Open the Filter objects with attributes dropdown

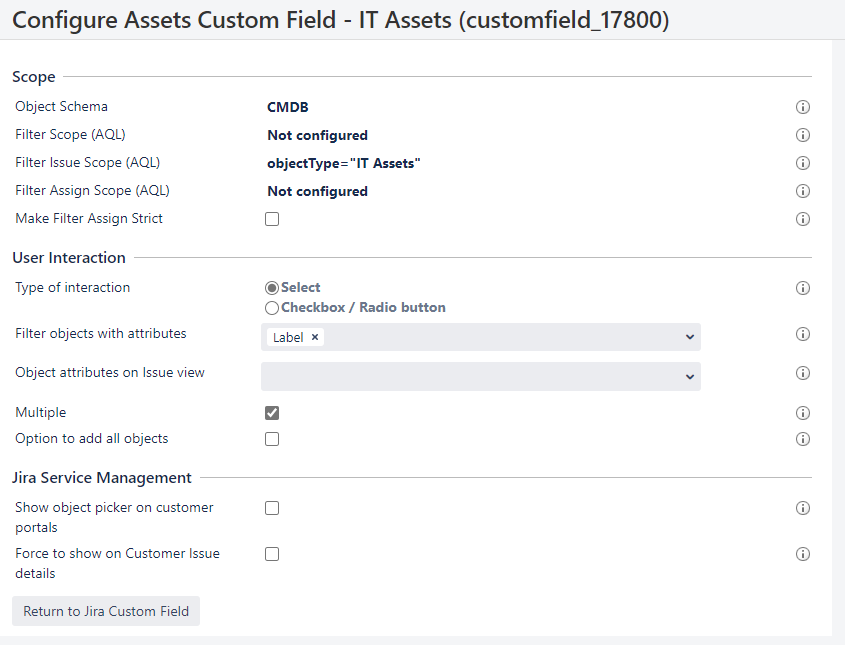690,337
